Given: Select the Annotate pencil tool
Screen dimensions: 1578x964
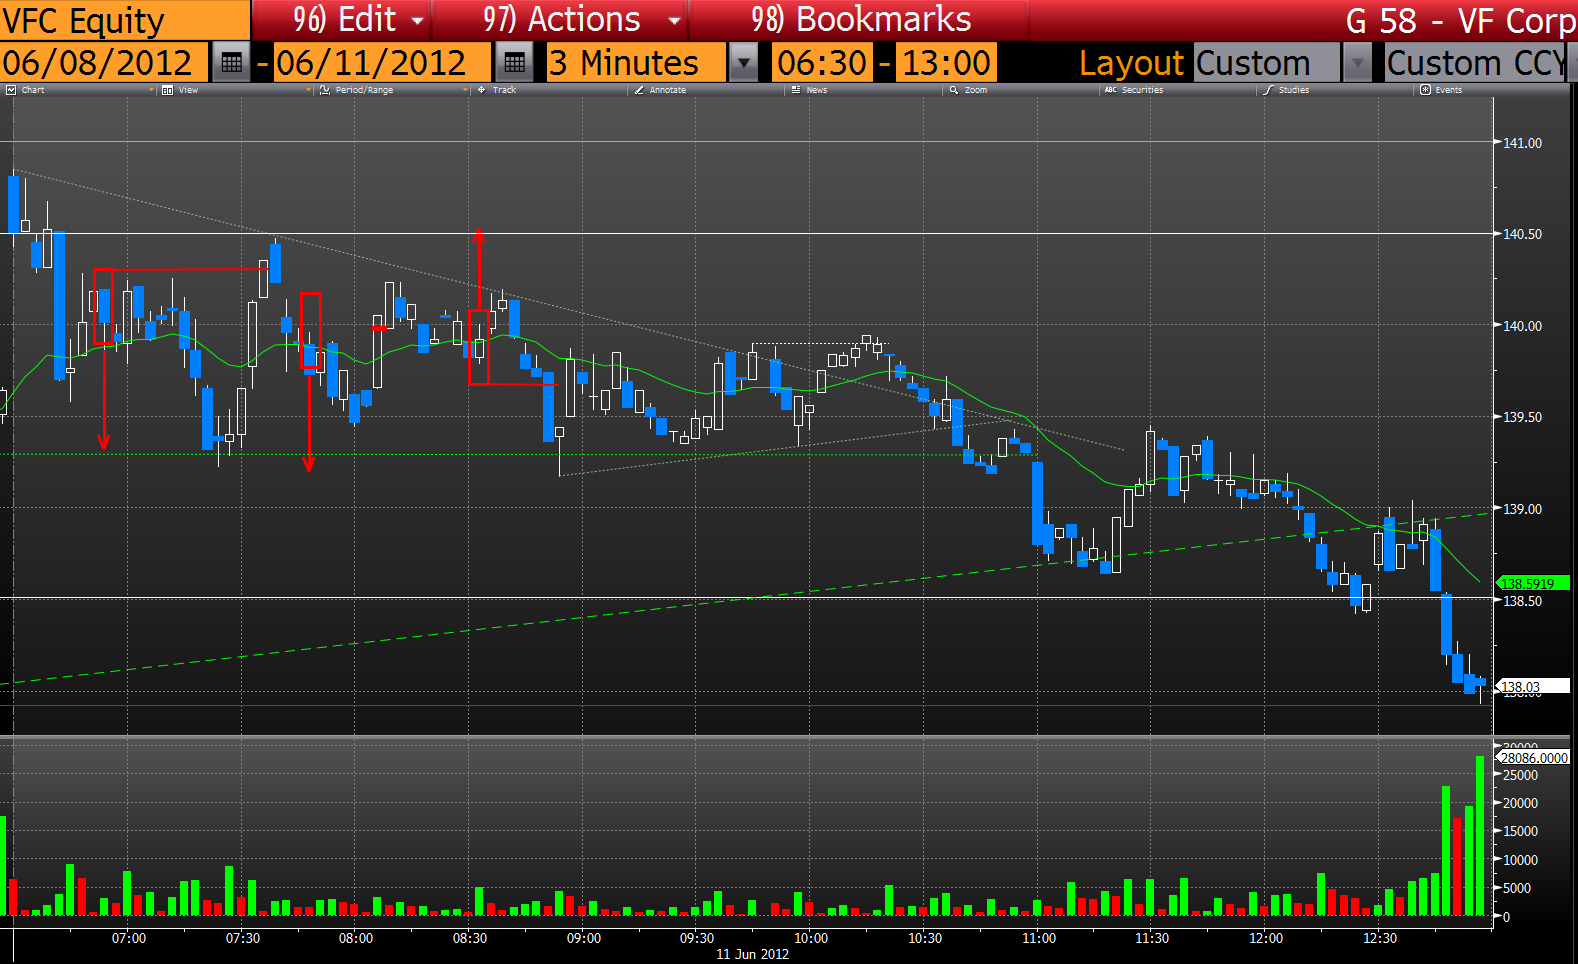Looking at the screenshot, I should pyautogui.click(x=639, y=90).
